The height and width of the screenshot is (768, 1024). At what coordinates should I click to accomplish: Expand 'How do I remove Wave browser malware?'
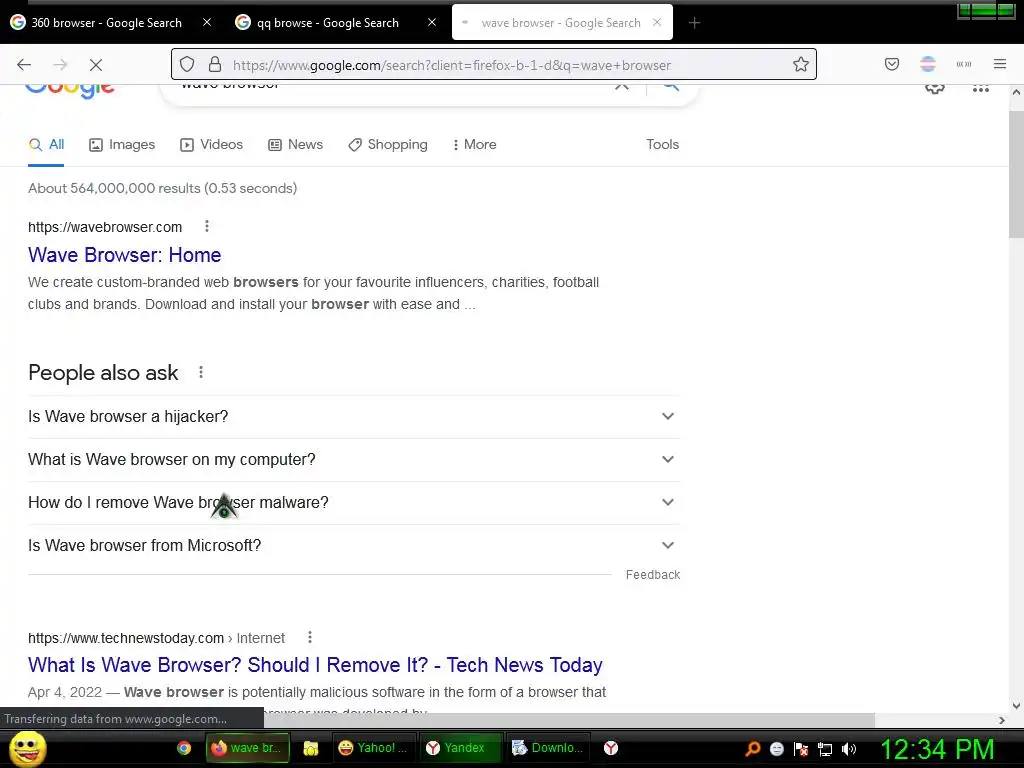[354, 503]
